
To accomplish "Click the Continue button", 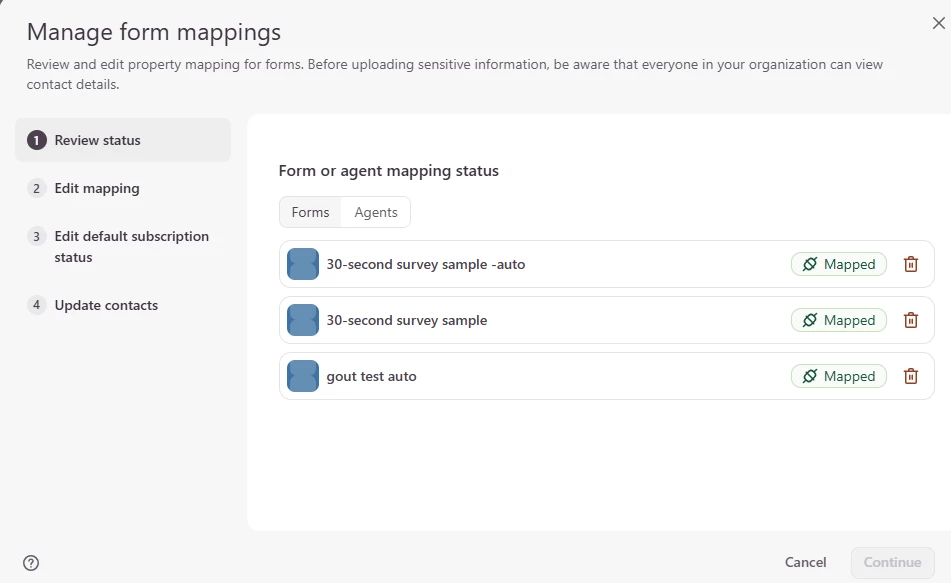I will 892,562.
